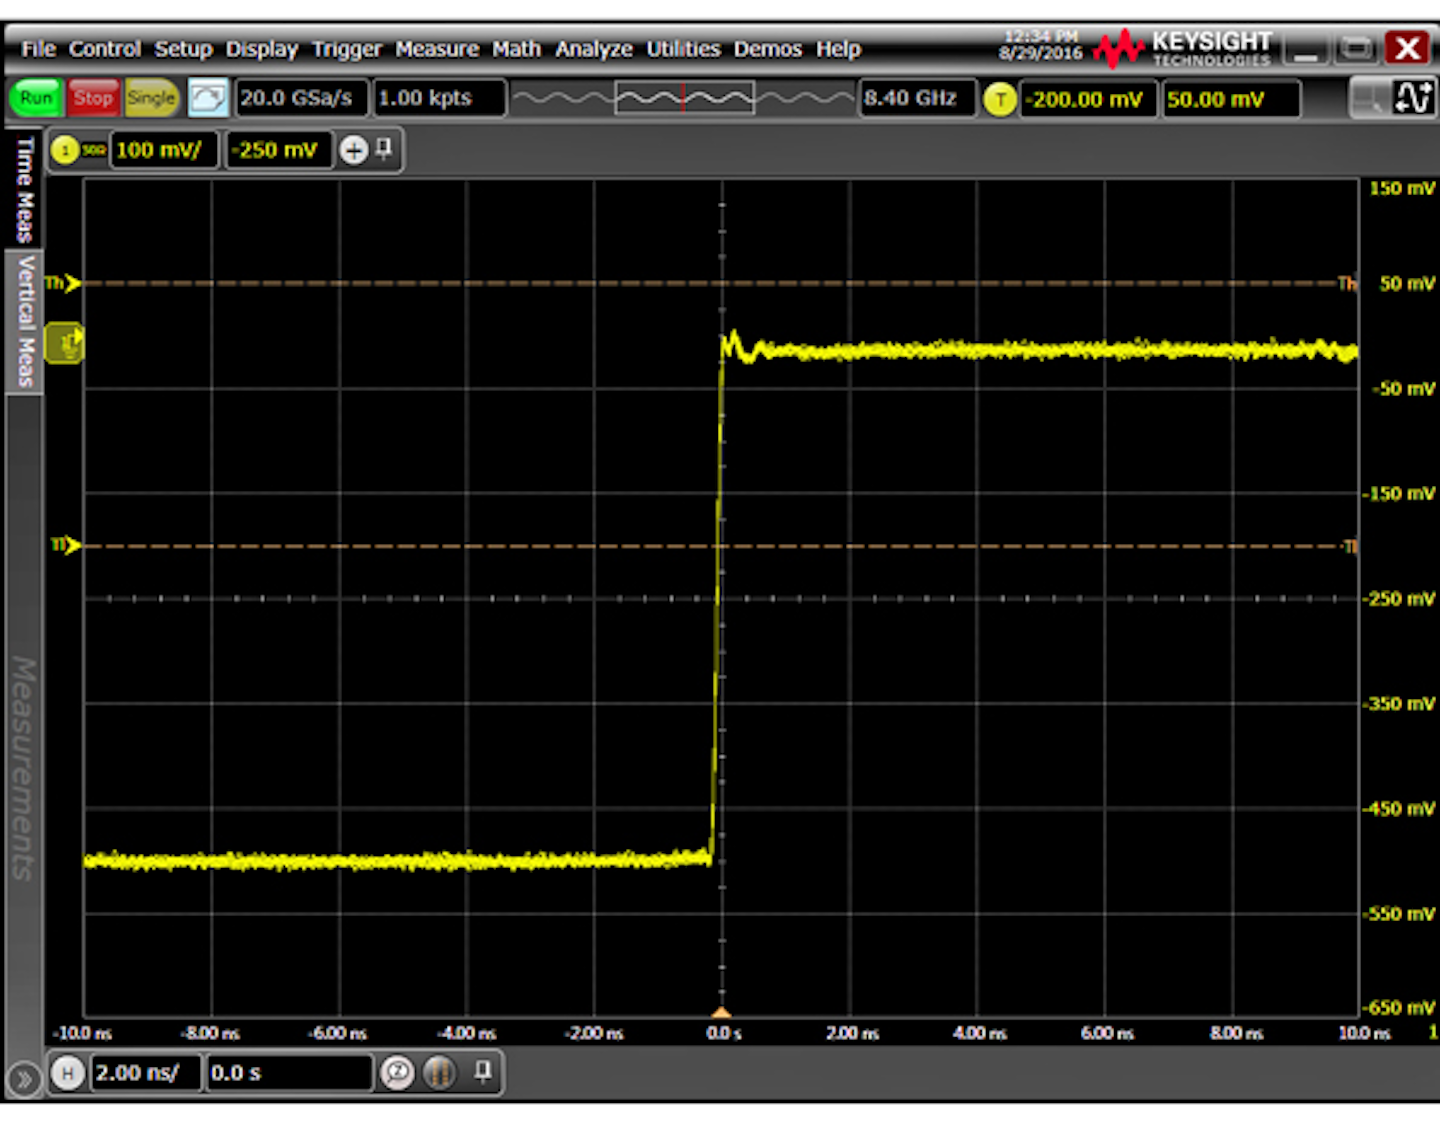Viewport: 1440px width, 1121px height.
Task: Switch to the Vertical Meas tab
Action: pos(25,320)
